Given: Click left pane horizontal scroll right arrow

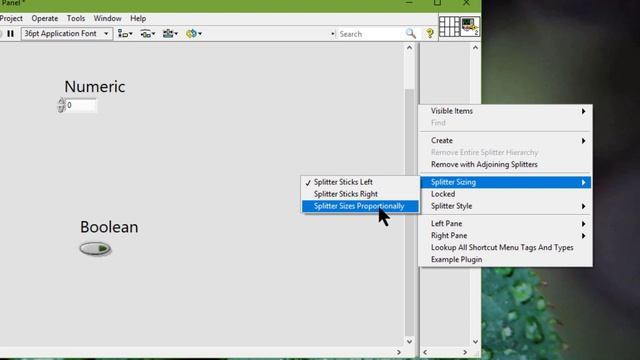Looking at the screenshot, I should tap(399, 352).
